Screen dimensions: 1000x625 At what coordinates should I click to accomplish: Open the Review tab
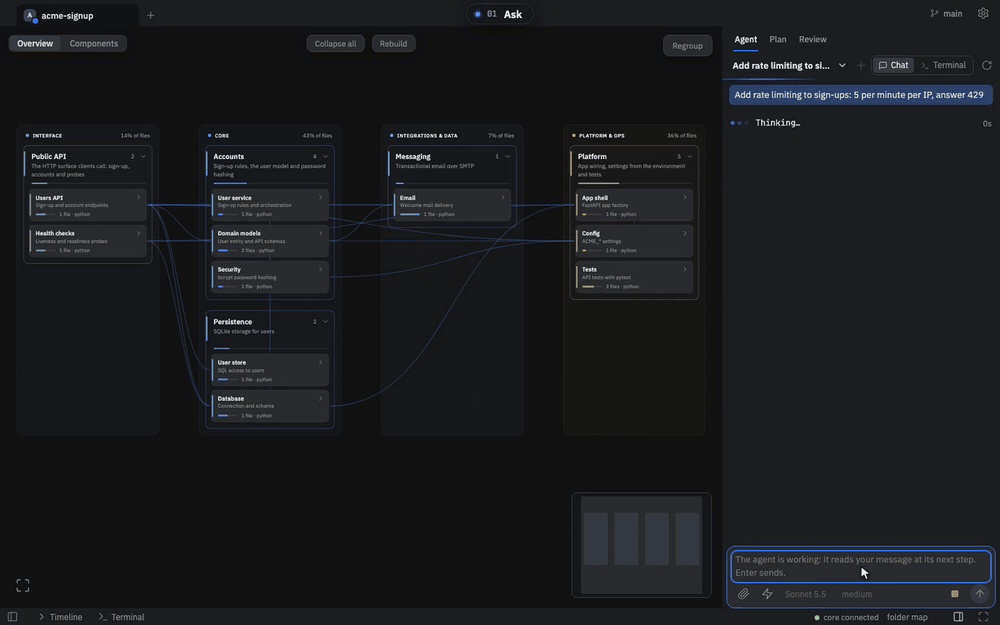(x=812, y=40)
